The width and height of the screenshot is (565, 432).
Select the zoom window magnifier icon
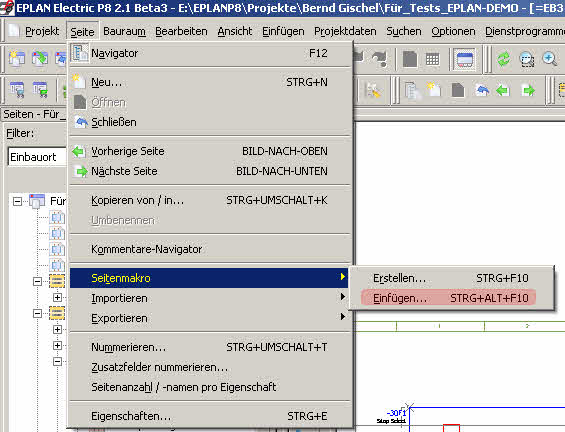click(x=527, y=59)
